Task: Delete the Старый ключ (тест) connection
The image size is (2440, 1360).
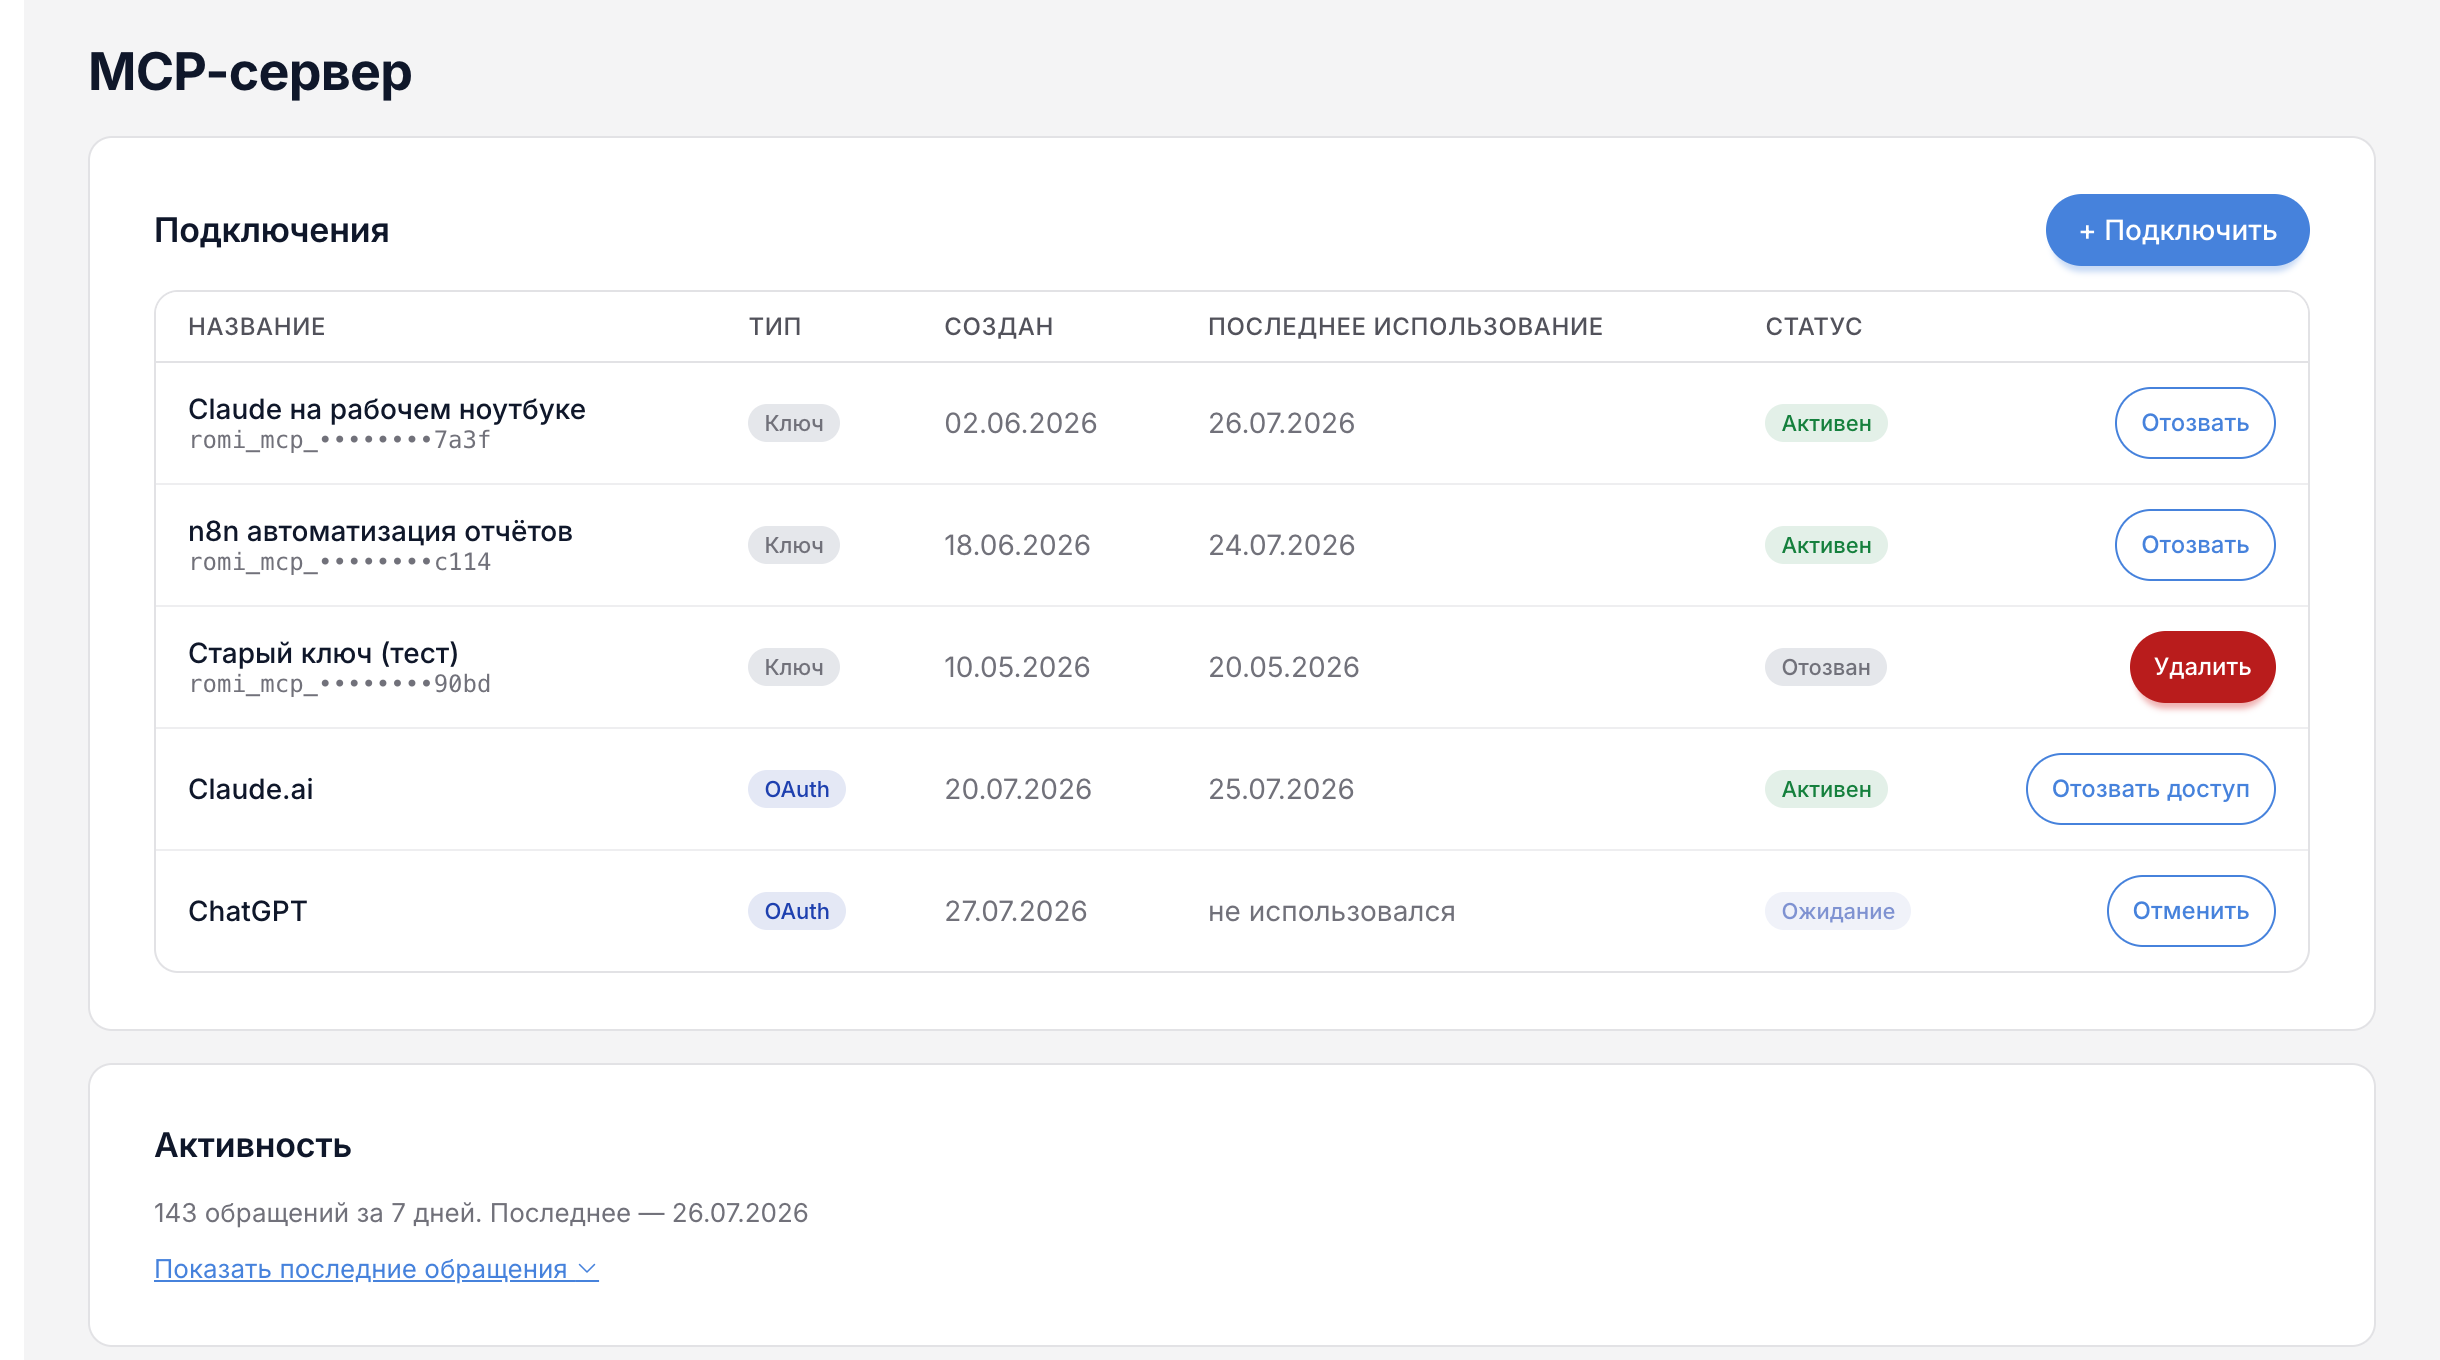Action: click(2202, 667)
